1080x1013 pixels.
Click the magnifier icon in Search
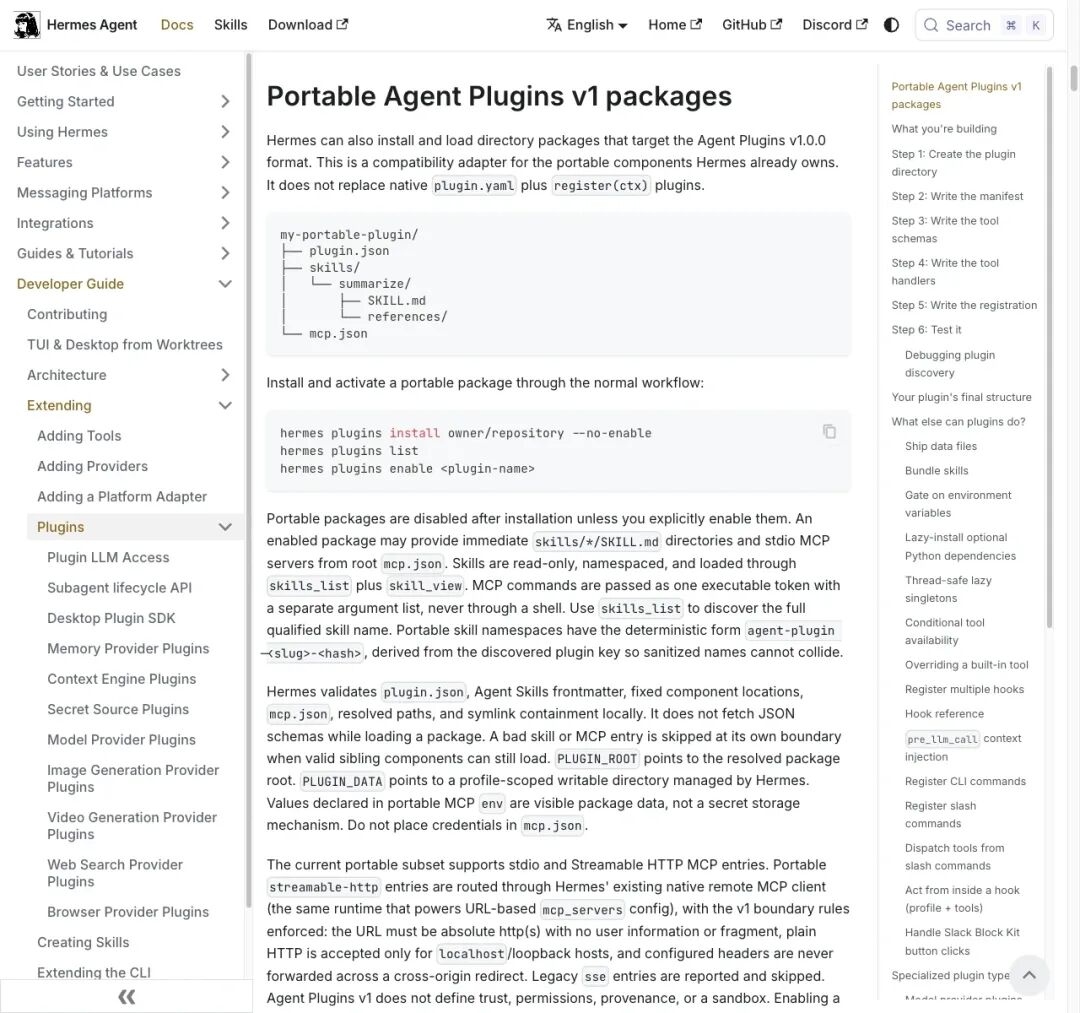931,25
